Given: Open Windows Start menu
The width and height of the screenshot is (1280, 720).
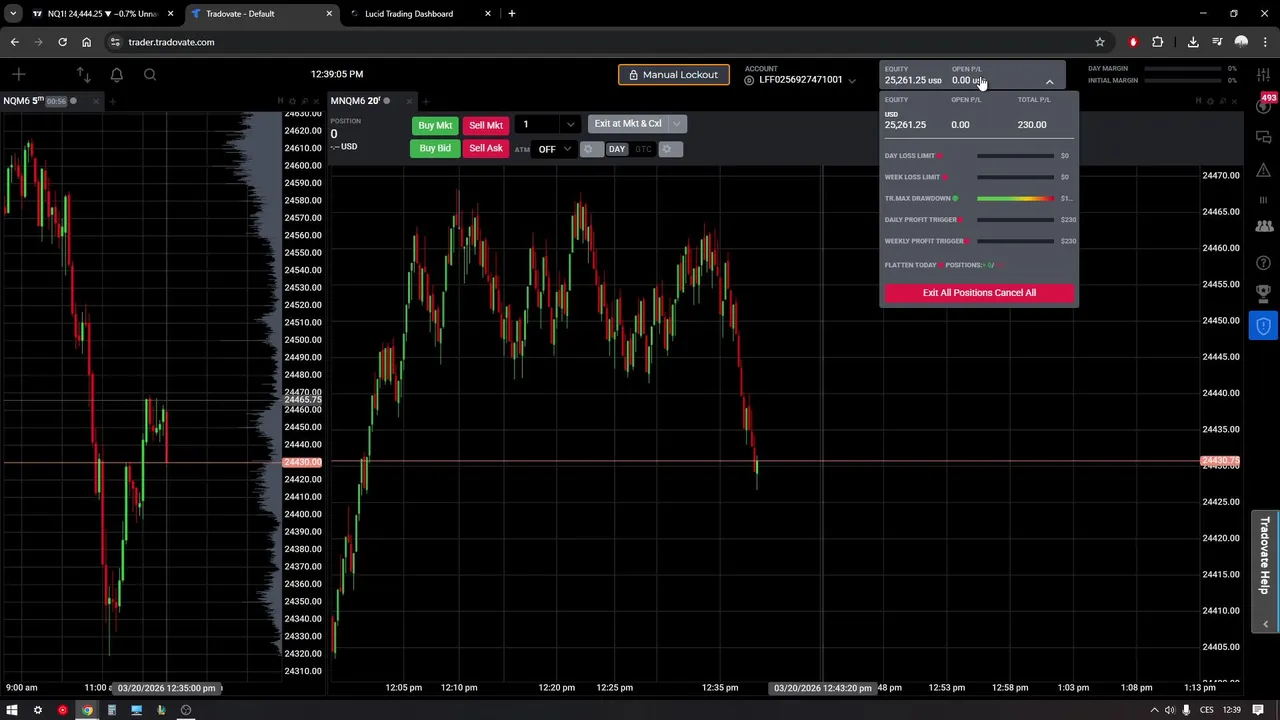Looking at the screenshot, I should point(12,710).
